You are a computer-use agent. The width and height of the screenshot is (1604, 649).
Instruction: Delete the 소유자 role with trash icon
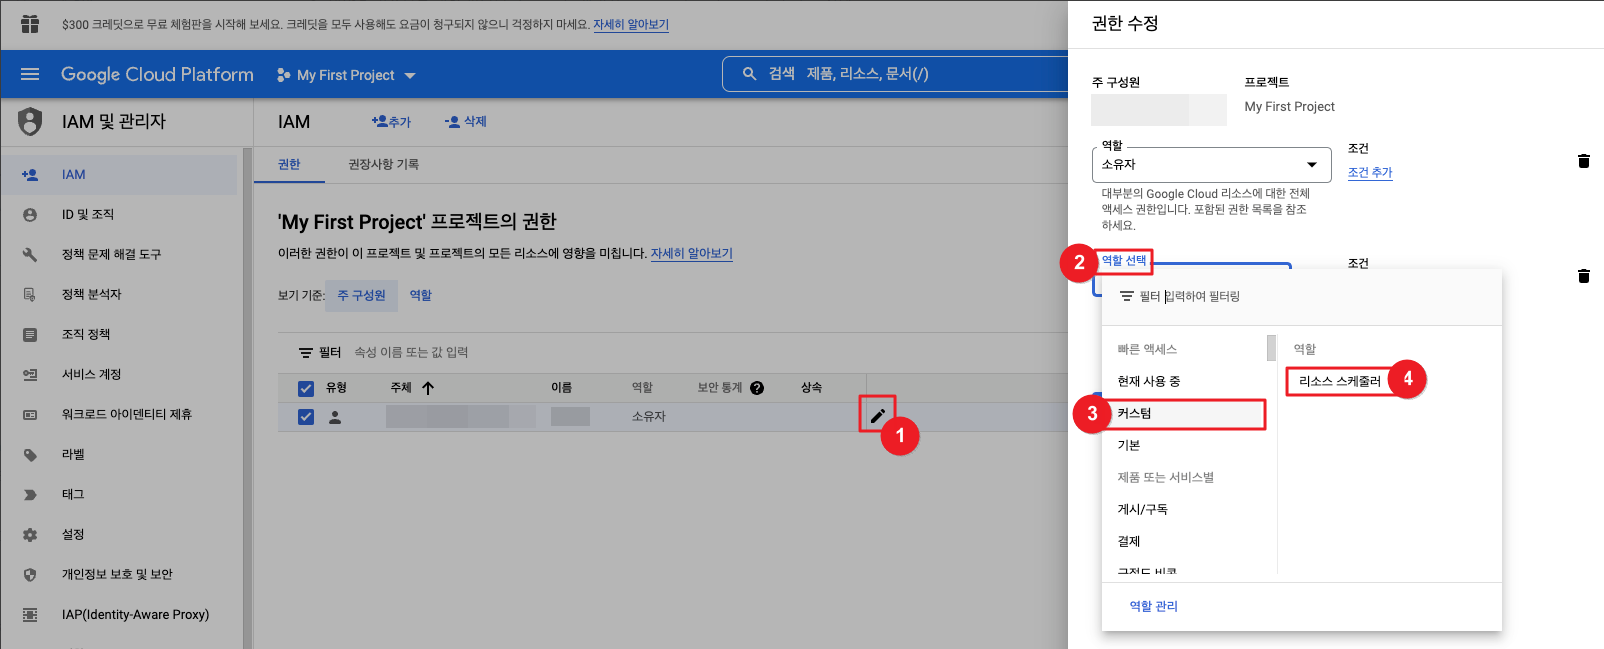coord(1583,161)
